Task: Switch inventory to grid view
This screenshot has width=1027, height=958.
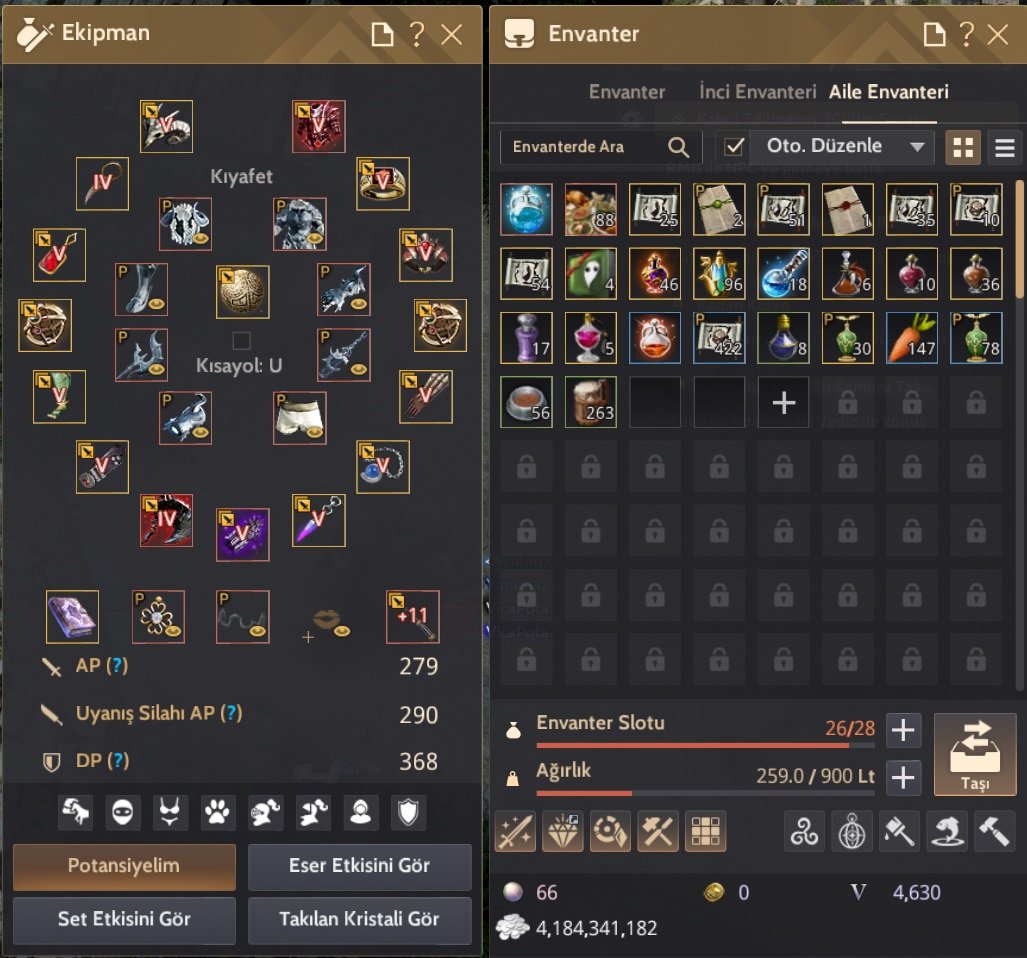Action: click(963, 147)
